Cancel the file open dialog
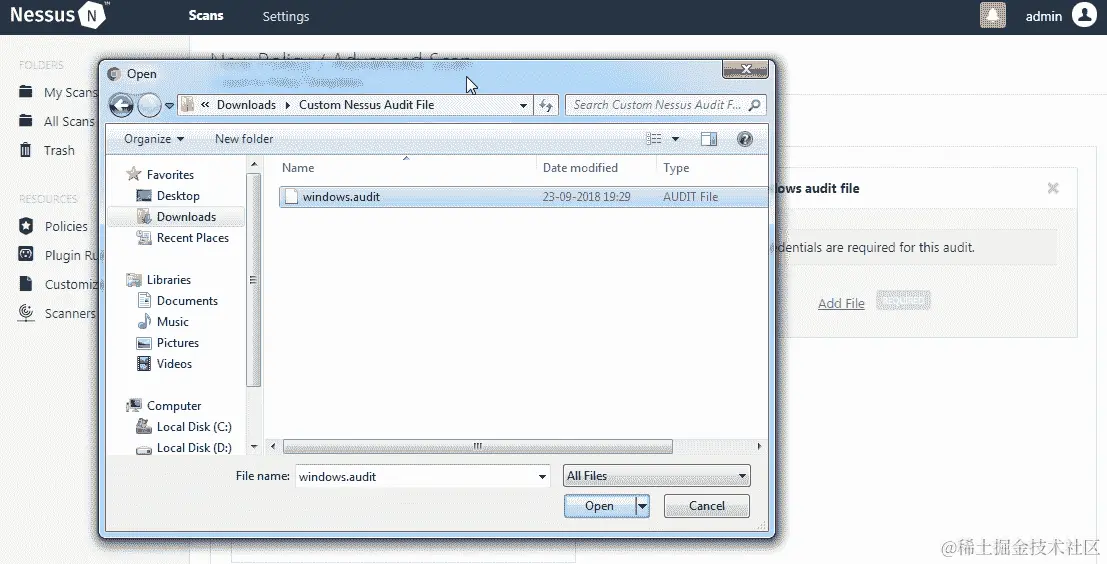Image resolution: width=1107 pixels, height=564 pixels. 707,506
